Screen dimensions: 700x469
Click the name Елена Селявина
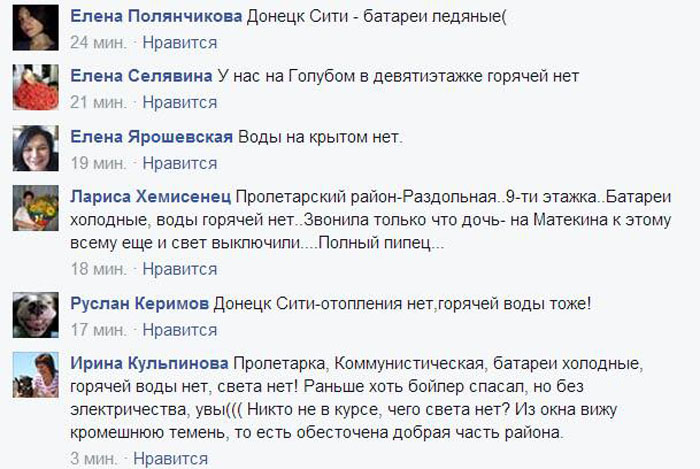[x=141, y=77]
